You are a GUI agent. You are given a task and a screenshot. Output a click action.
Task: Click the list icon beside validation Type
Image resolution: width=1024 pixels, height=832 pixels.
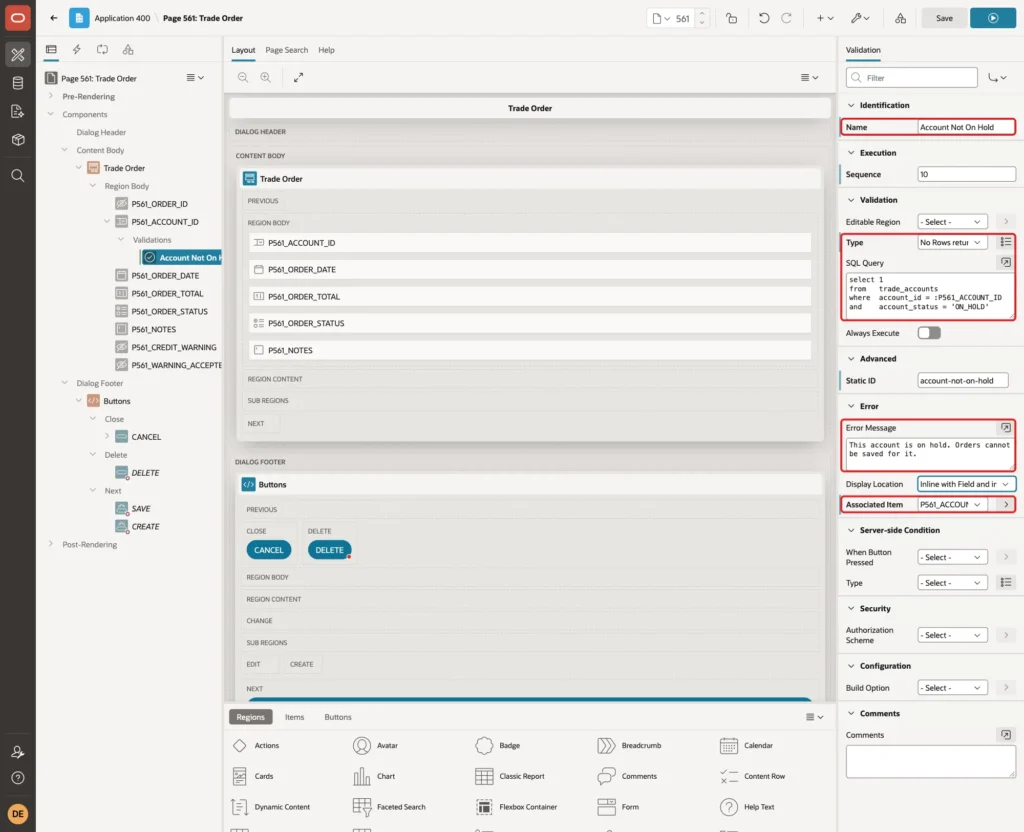point(1005,242)
